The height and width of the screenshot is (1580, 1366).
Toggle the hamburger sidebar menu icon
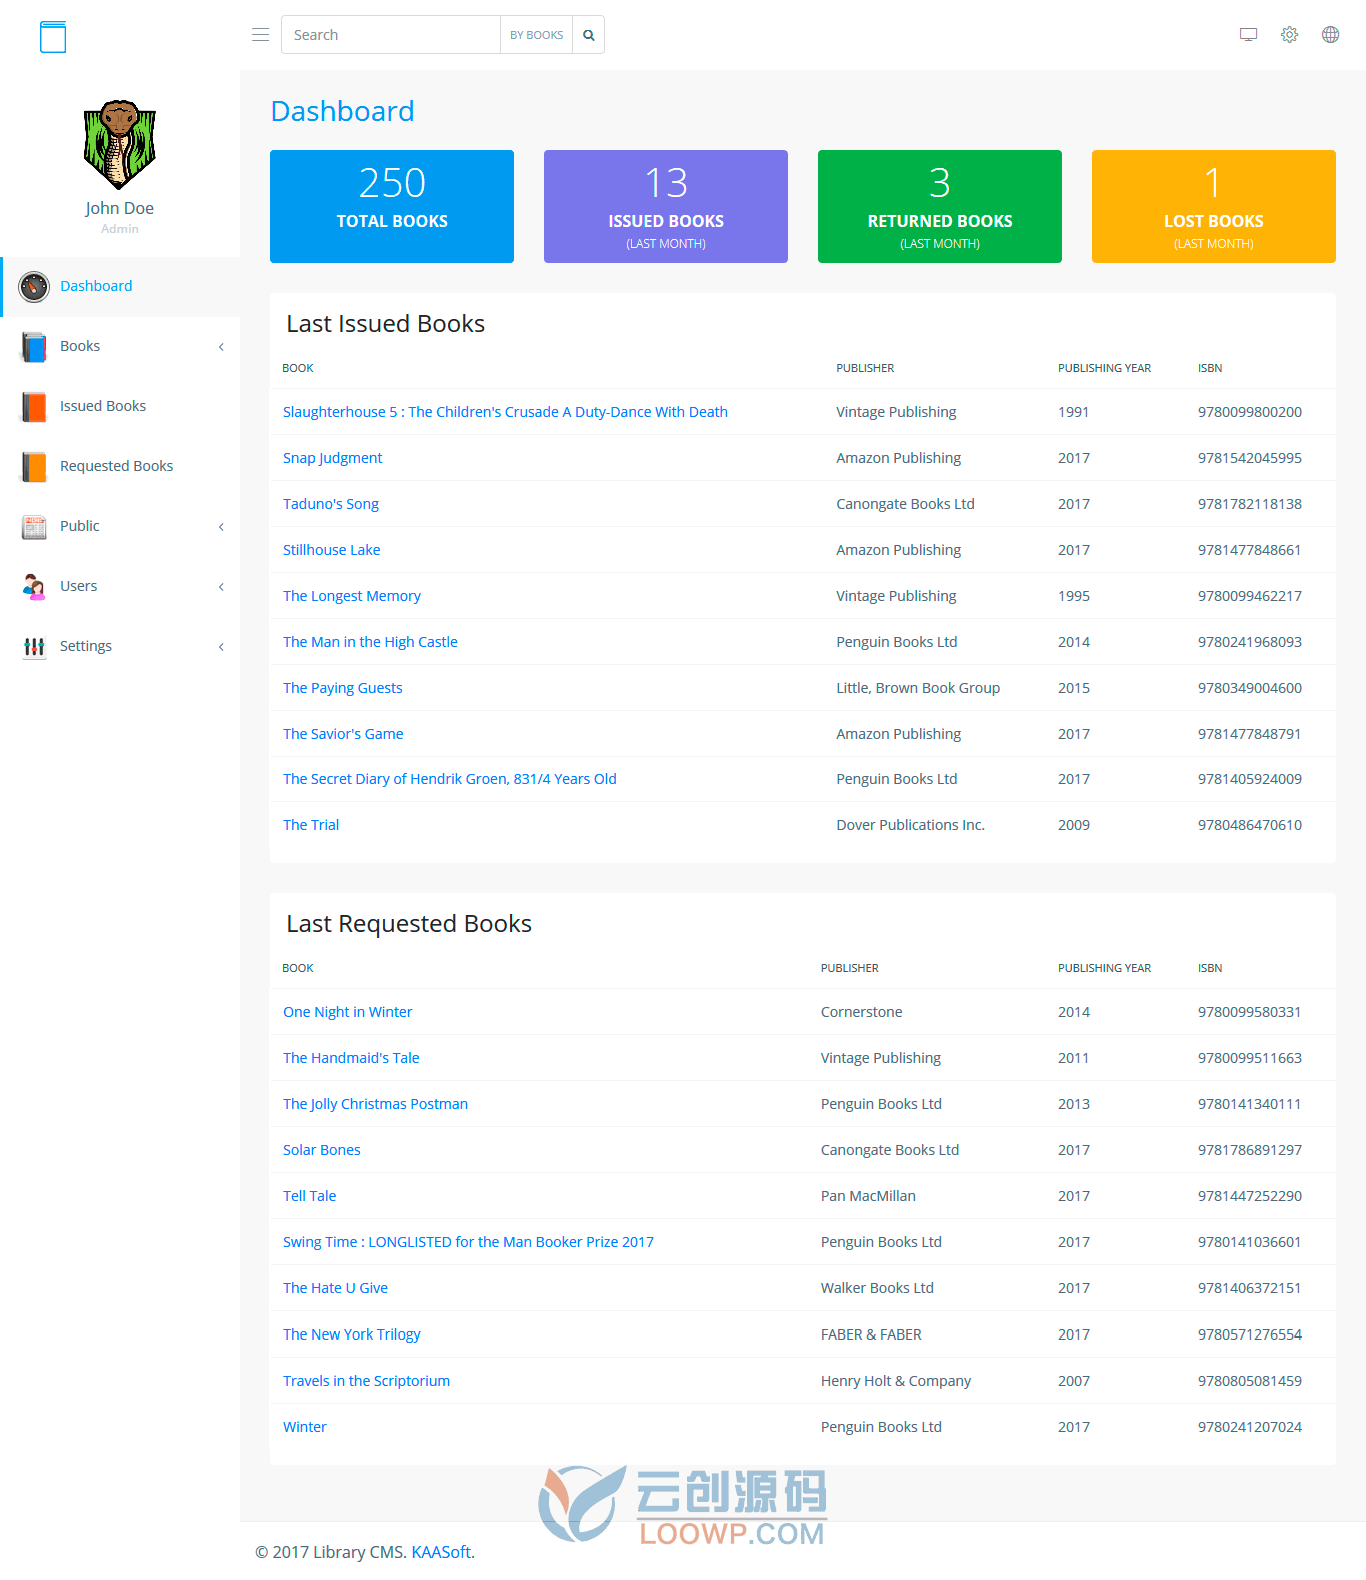coord(260,35)
